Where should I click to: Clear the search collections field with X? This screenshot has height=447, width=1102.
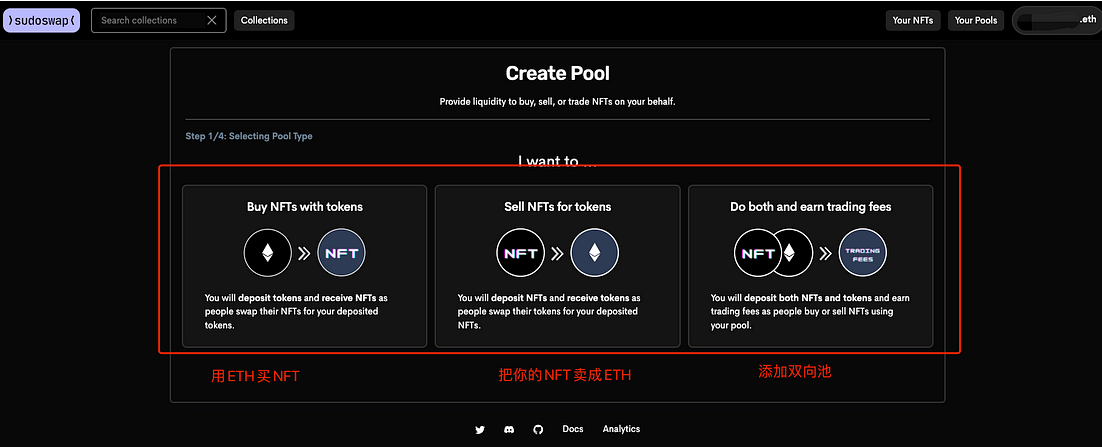212,20
